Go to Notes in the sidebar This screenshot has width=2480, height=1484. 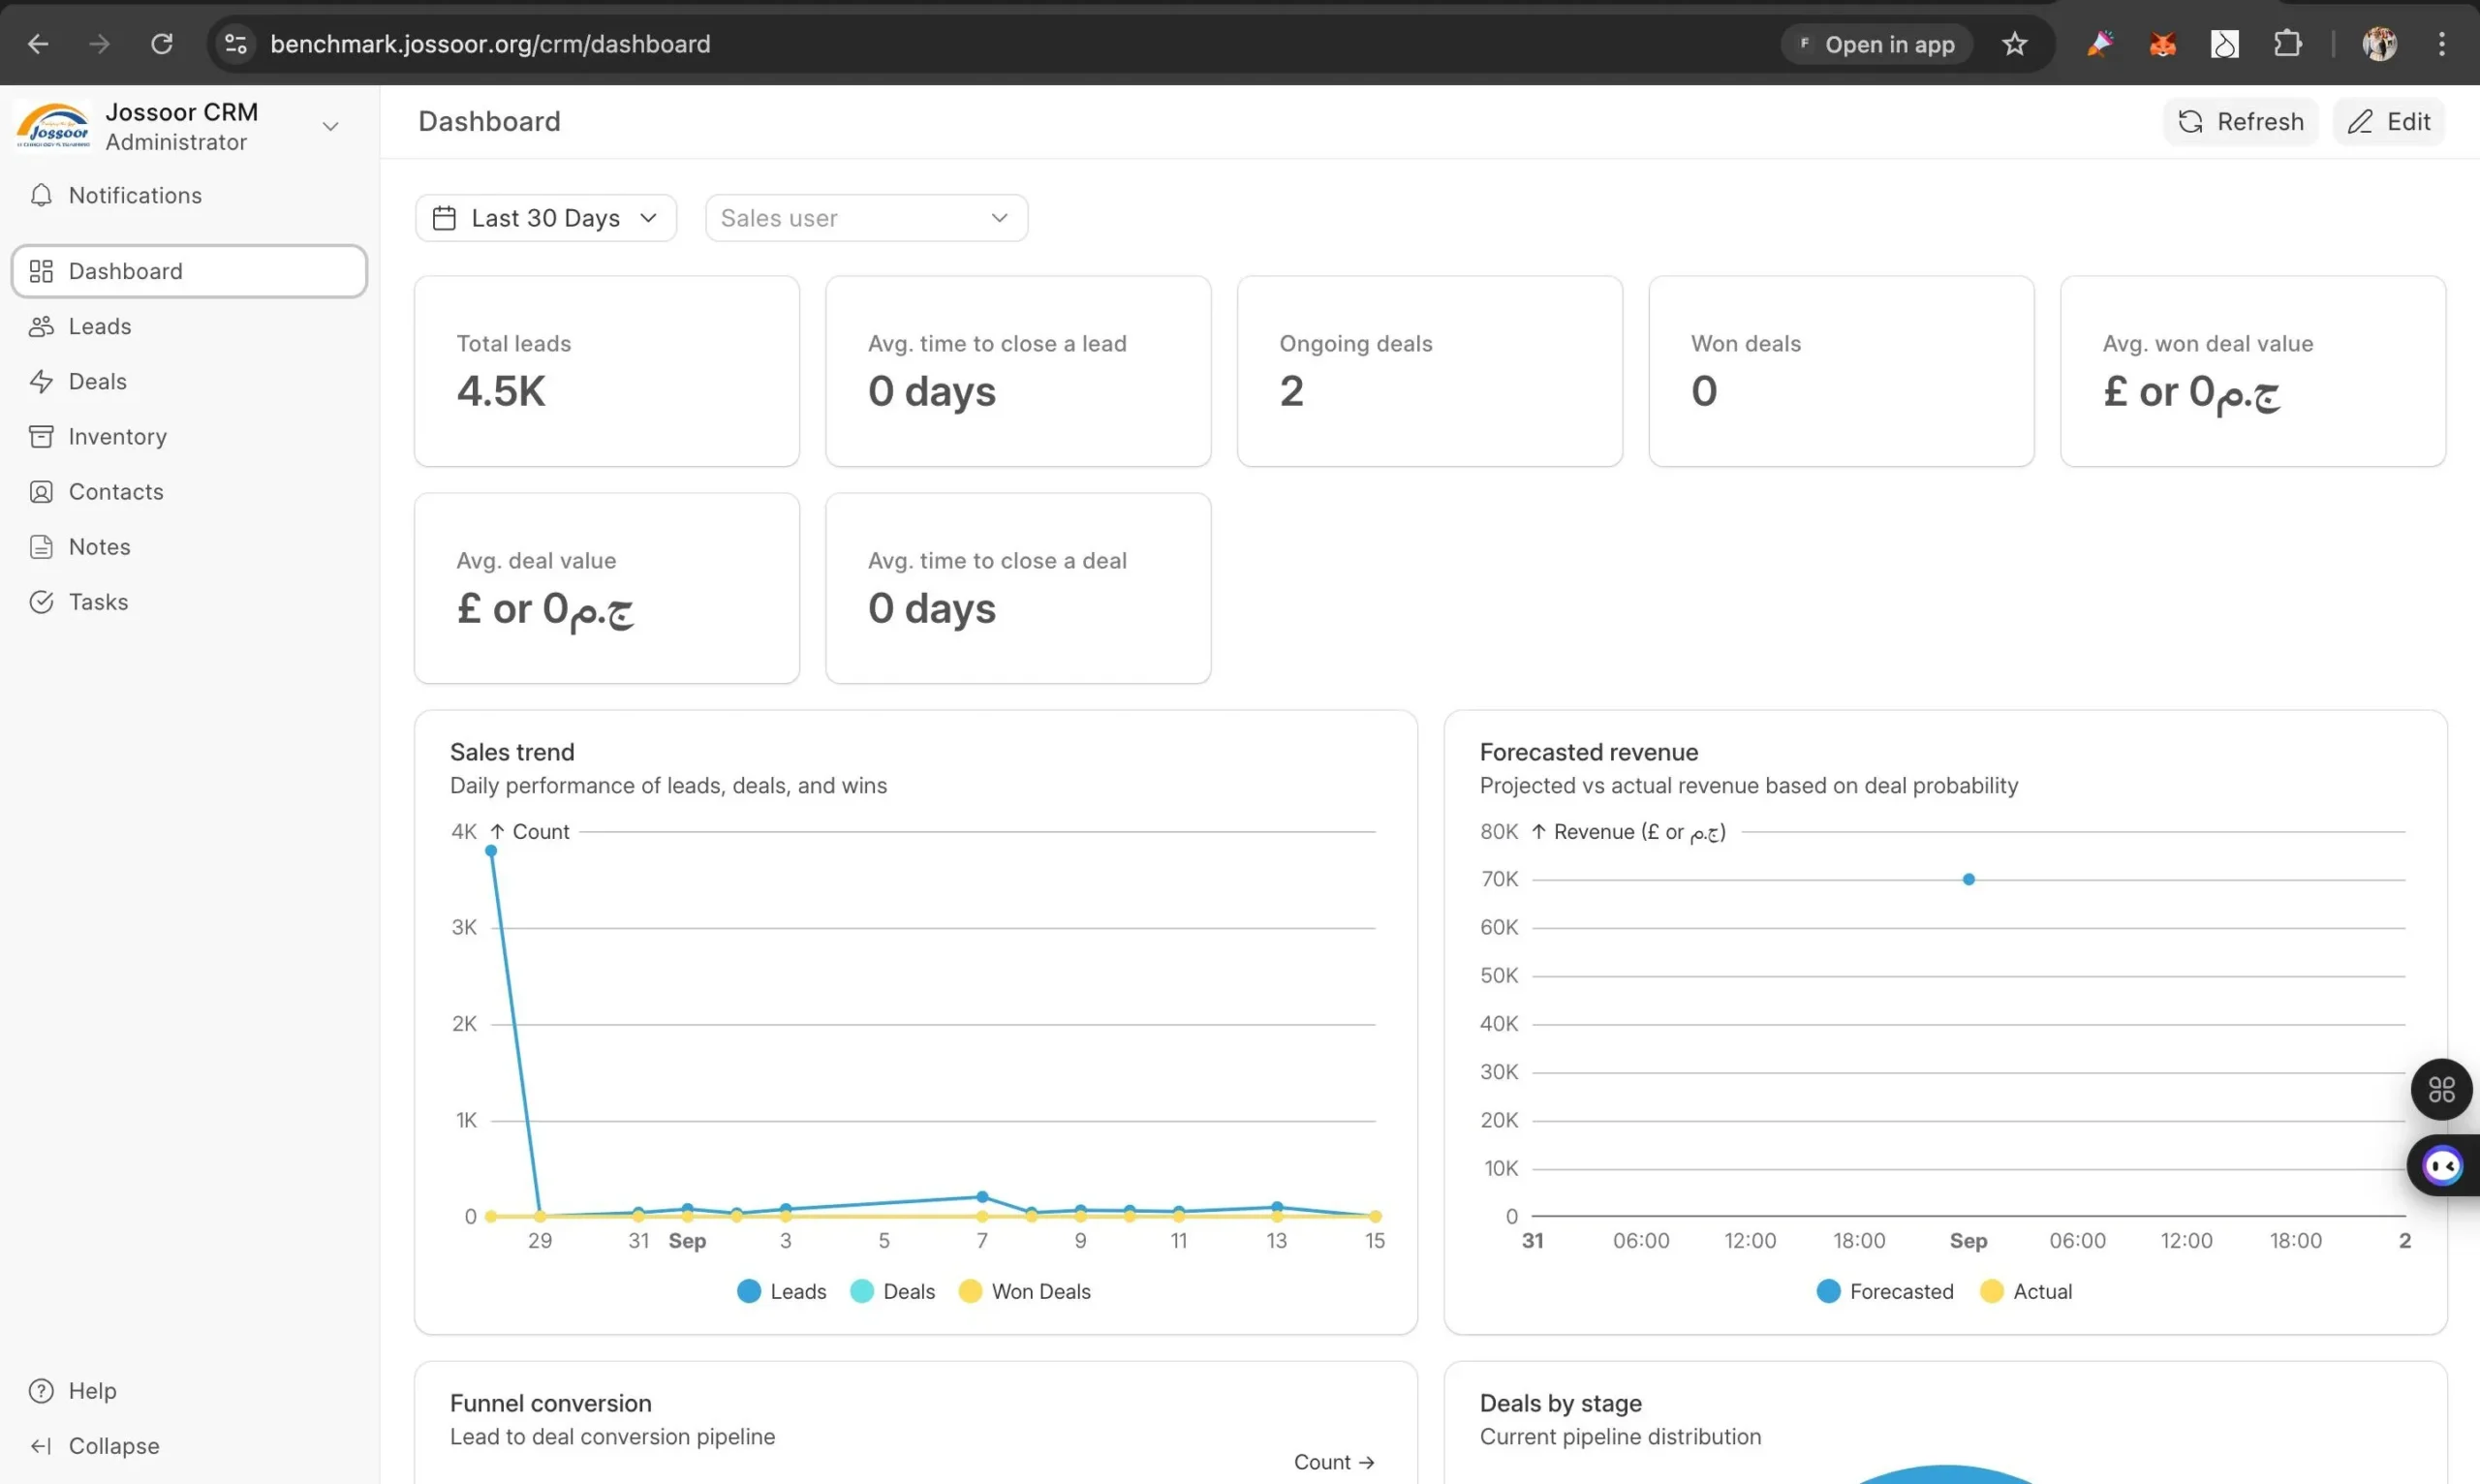click(x=99, y=547)
